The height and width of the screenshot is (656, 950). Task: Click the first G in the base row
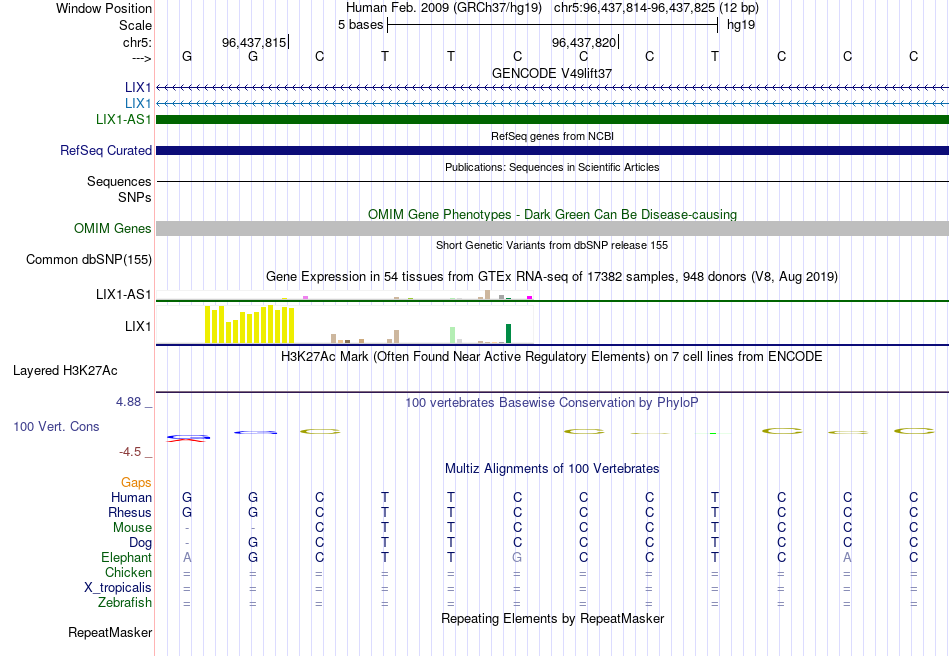187,56
